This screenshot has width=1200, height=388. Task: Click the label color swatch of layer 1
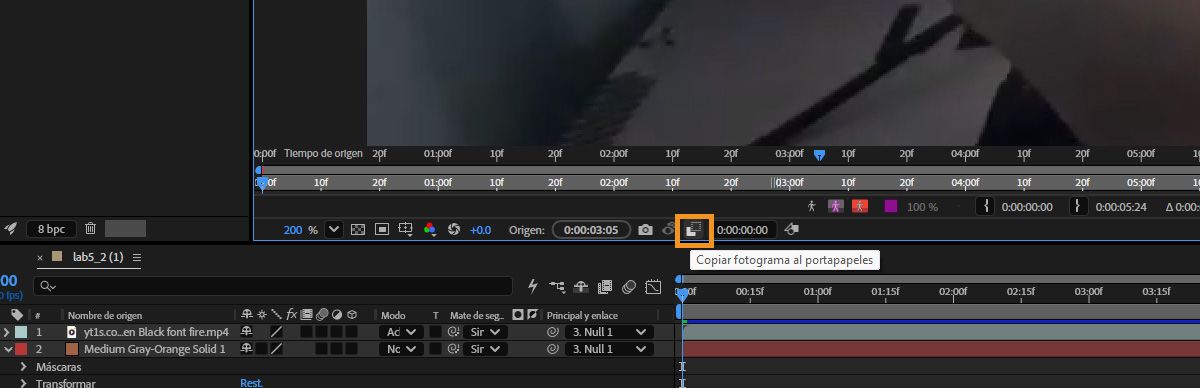point(21,332)
